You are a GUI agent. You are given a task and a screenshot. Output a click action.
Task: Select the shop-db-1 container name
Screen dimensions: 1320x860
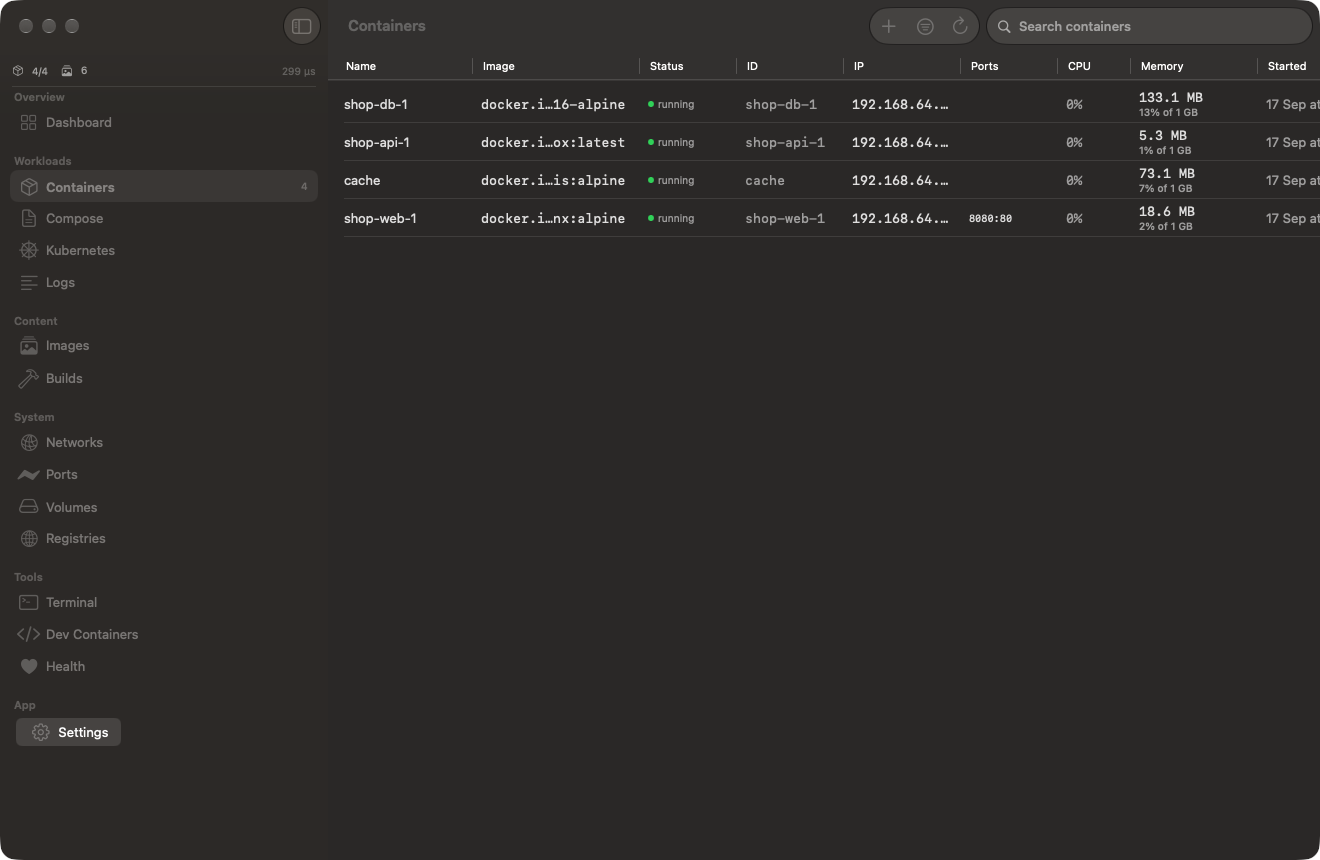click(x=376, y=104)
